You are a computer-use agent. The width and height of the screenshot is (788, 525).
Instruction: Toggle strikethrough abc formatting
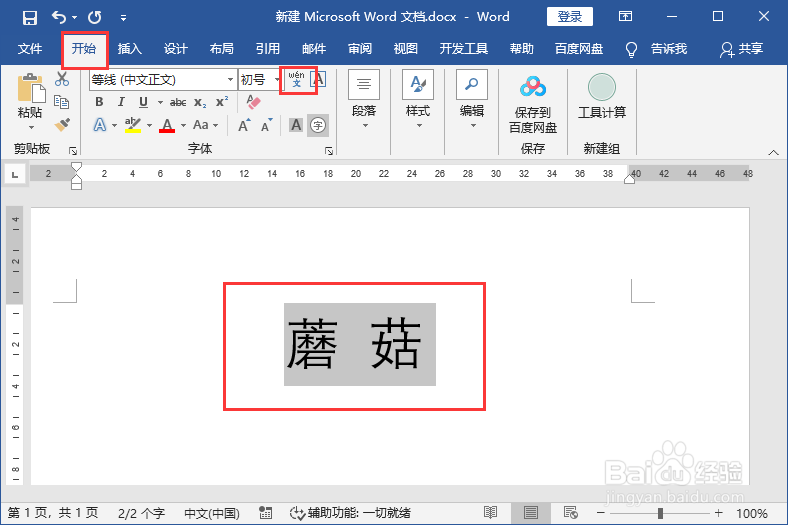(x=178, y=102)
